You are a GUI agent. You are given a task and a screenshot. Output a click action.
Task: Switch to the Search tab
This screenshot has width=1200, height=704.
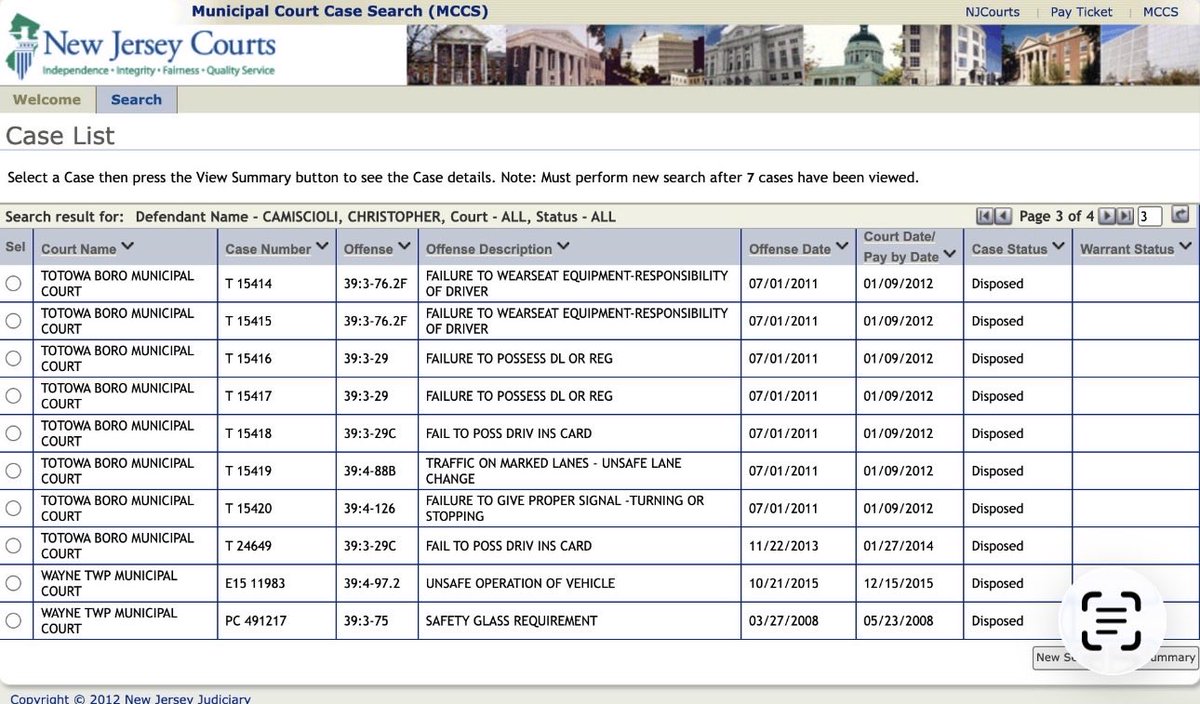click(x=137, y=100)
